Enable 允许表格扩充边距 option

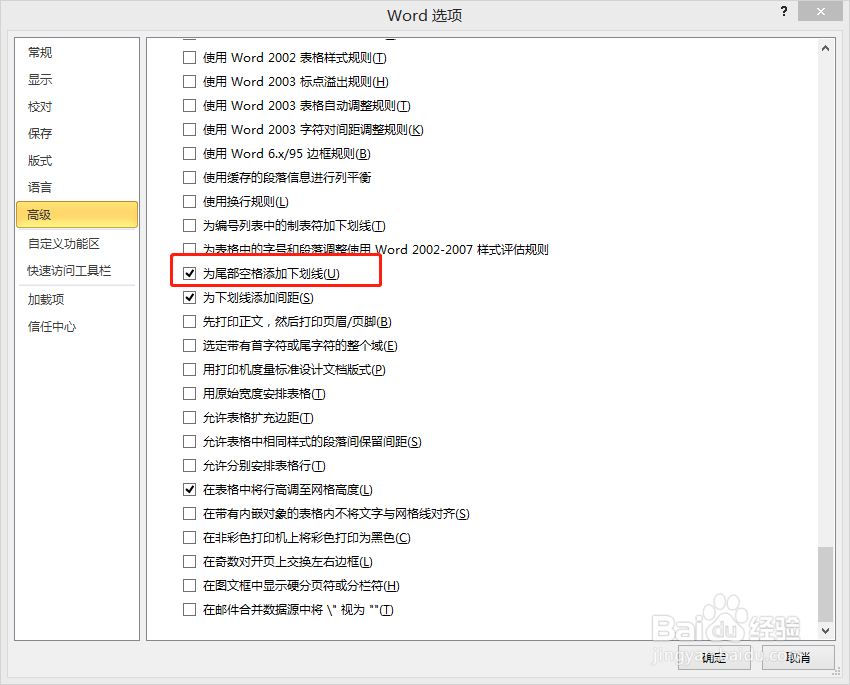189,418
